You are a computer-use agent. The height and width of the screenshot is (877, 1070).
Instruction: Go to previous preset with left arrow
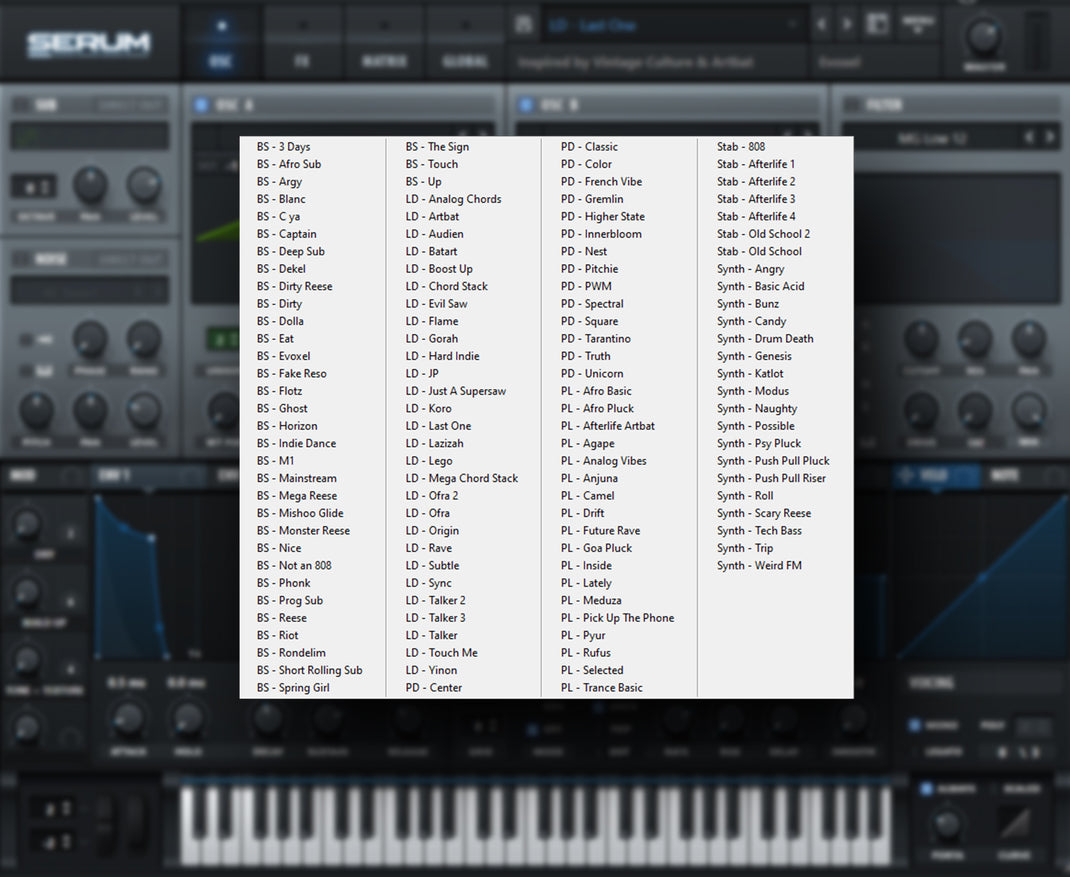click(x=822, y=25)
